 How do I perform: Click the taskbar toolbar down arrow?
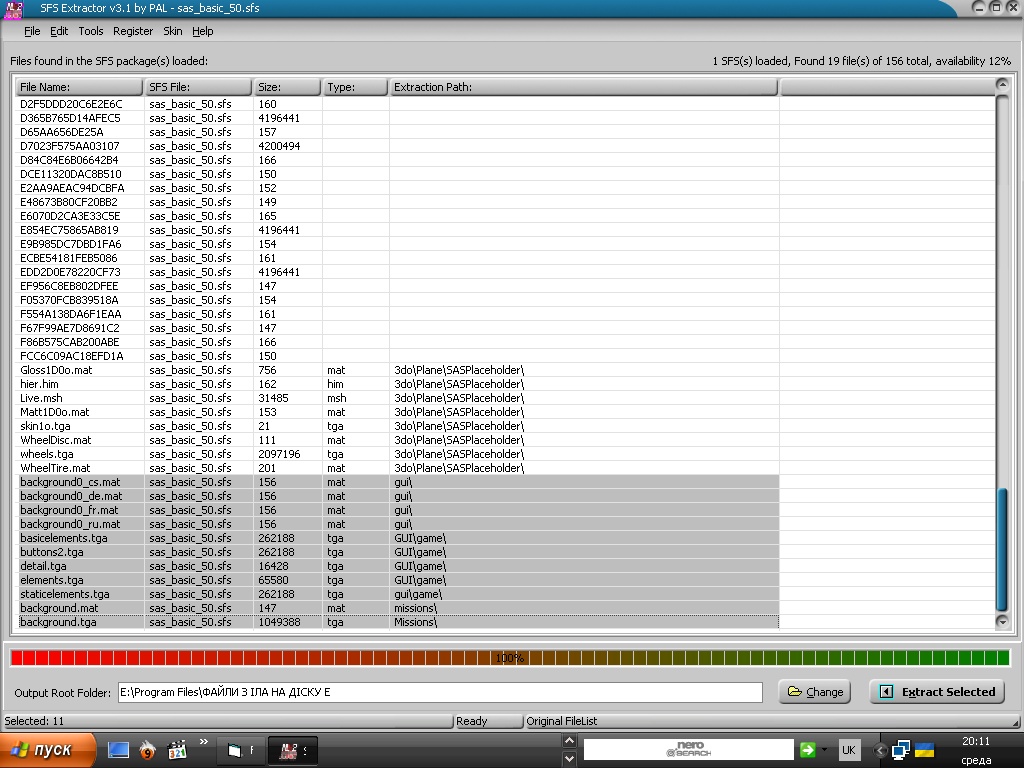pos(569,759)
